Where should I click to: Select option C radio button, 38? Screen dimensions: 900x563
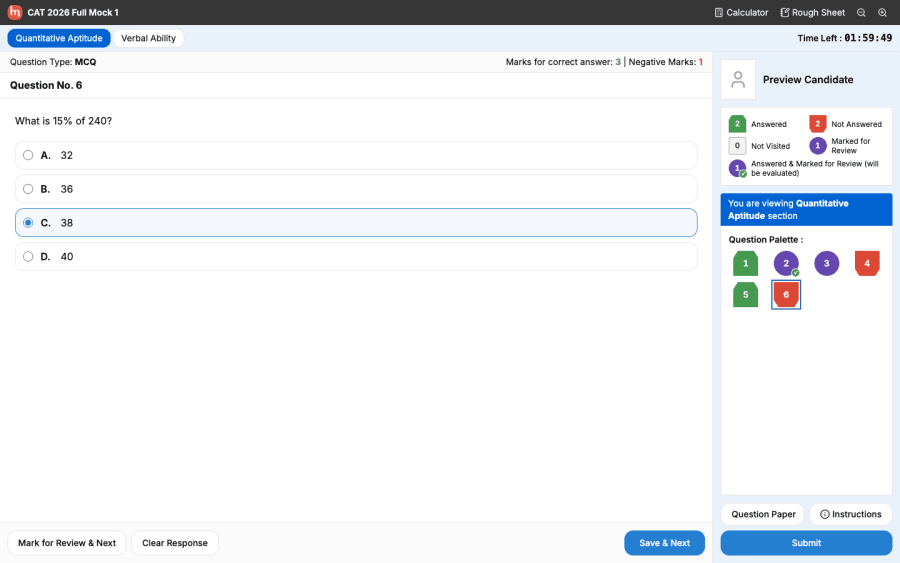coord(28,223)
